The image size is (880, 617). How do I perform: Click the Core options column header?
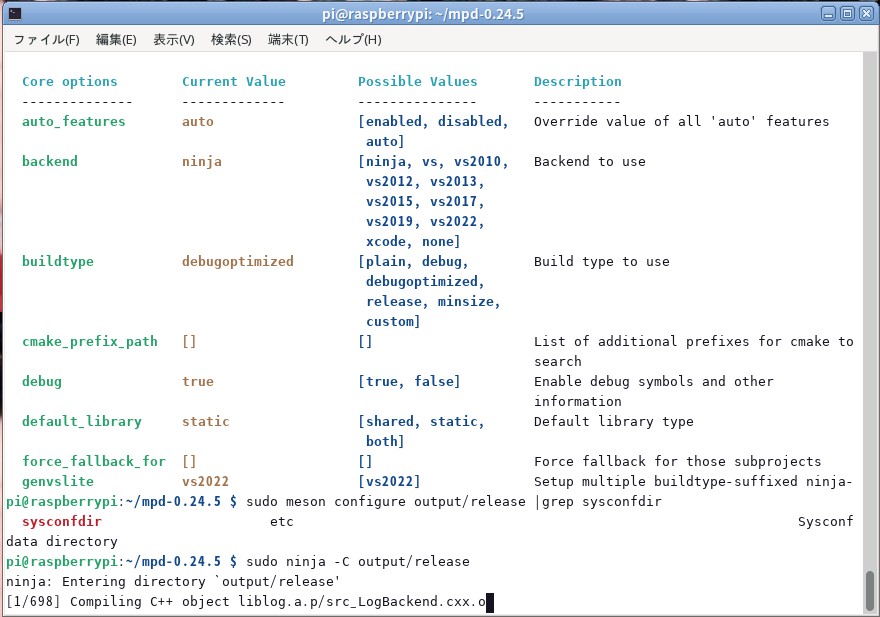(x=70, y=82)
